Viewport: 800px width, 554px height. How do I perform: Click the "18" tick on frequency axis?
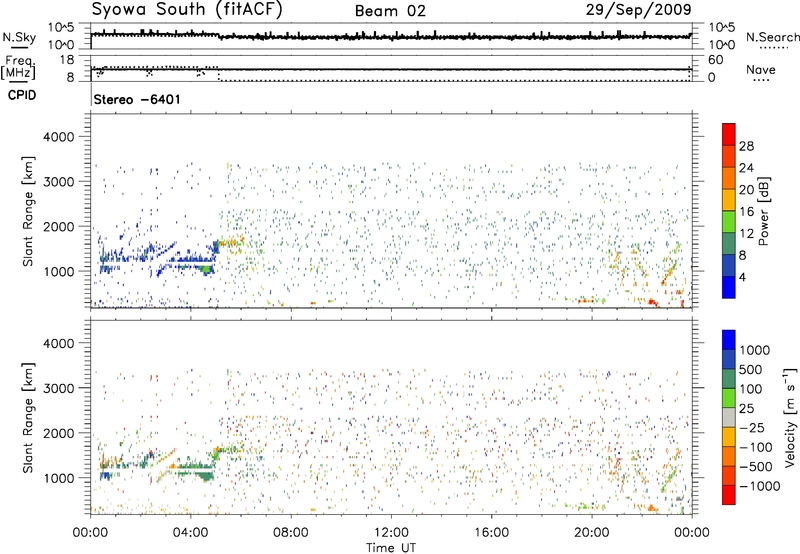67,60
